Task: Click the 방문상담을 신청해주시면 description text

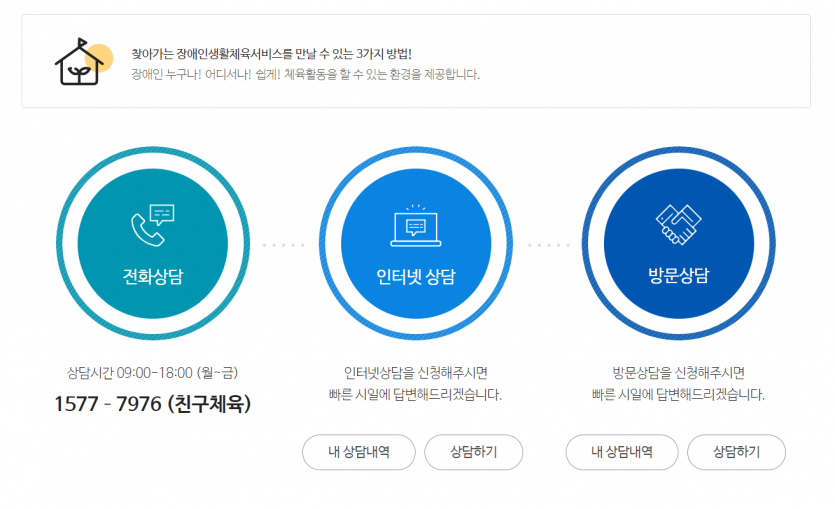Action: (678, 383)
